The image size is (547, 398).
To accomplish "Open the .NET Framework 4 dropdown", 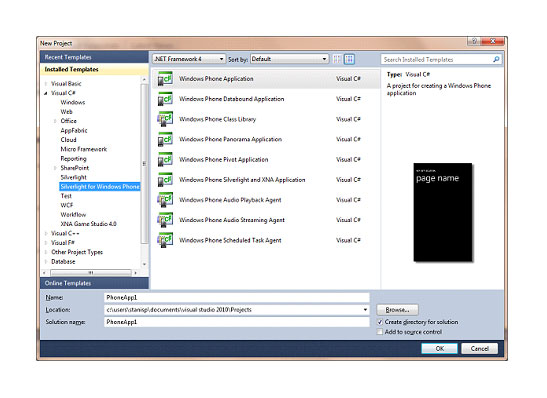I will [x=189, y=59].
